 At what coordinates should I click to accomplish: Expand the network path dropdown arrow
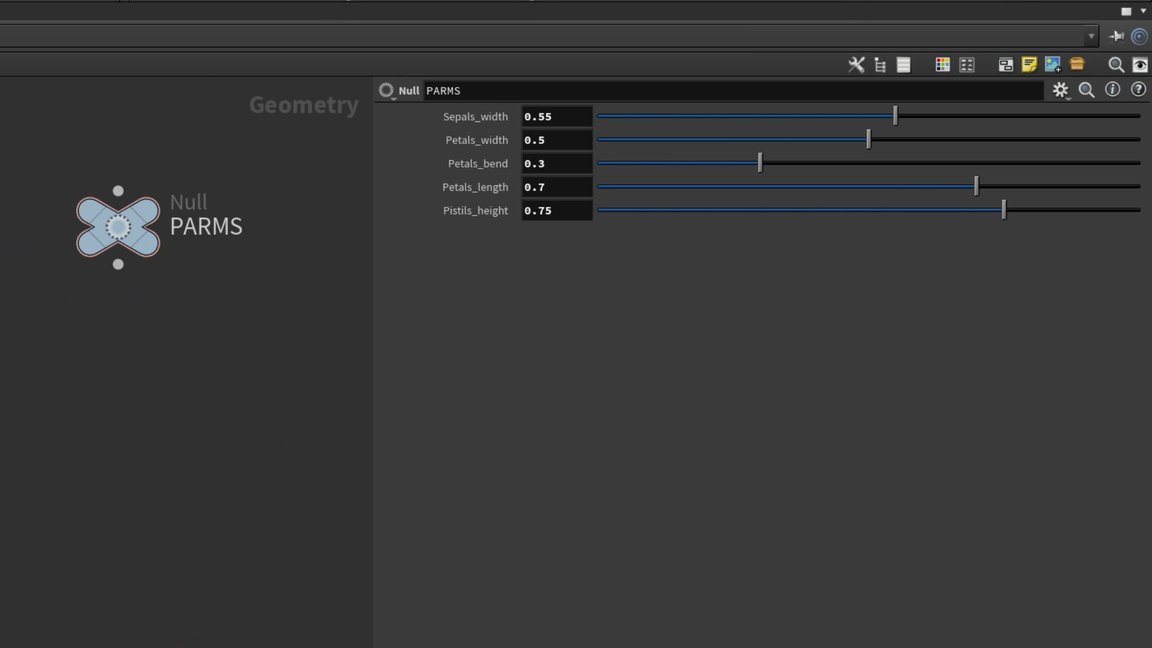[x=1091, y=36]
